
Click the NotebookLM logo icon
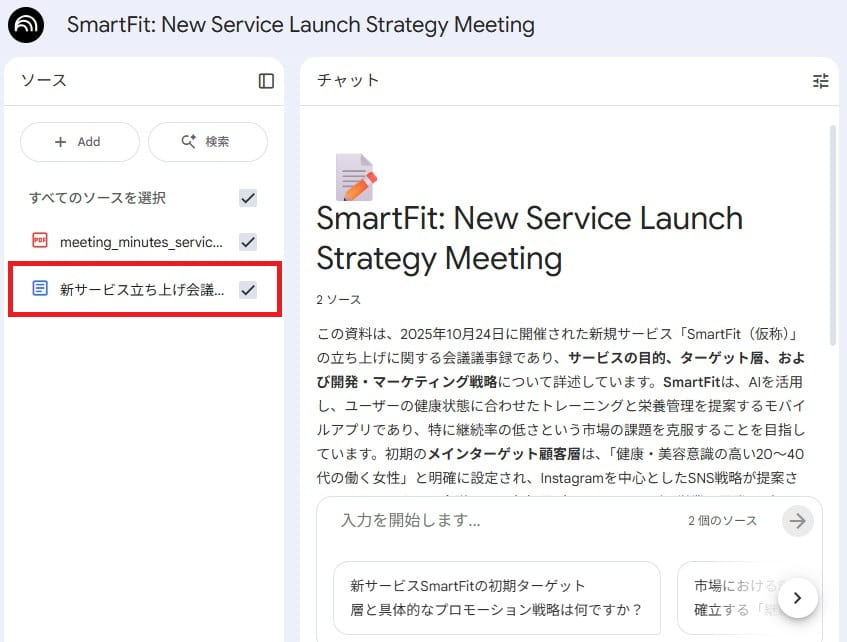(25, 25)
